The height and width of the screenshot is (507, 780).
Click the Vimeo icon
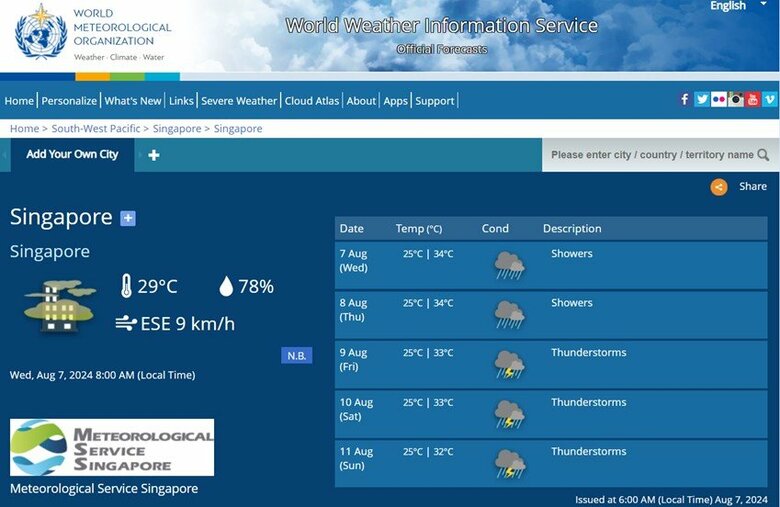769,99
